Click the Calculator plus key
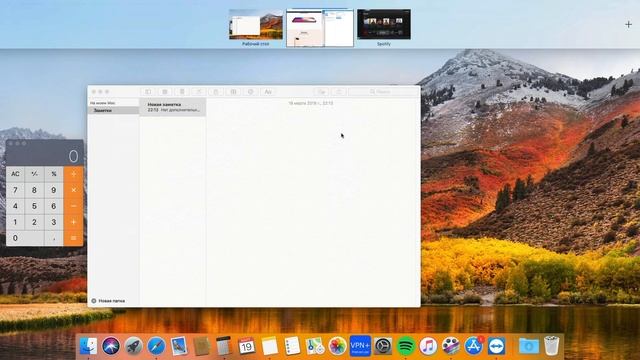This screenshot has width=640, height=360. pyautogui.click(x=73, y=222)
